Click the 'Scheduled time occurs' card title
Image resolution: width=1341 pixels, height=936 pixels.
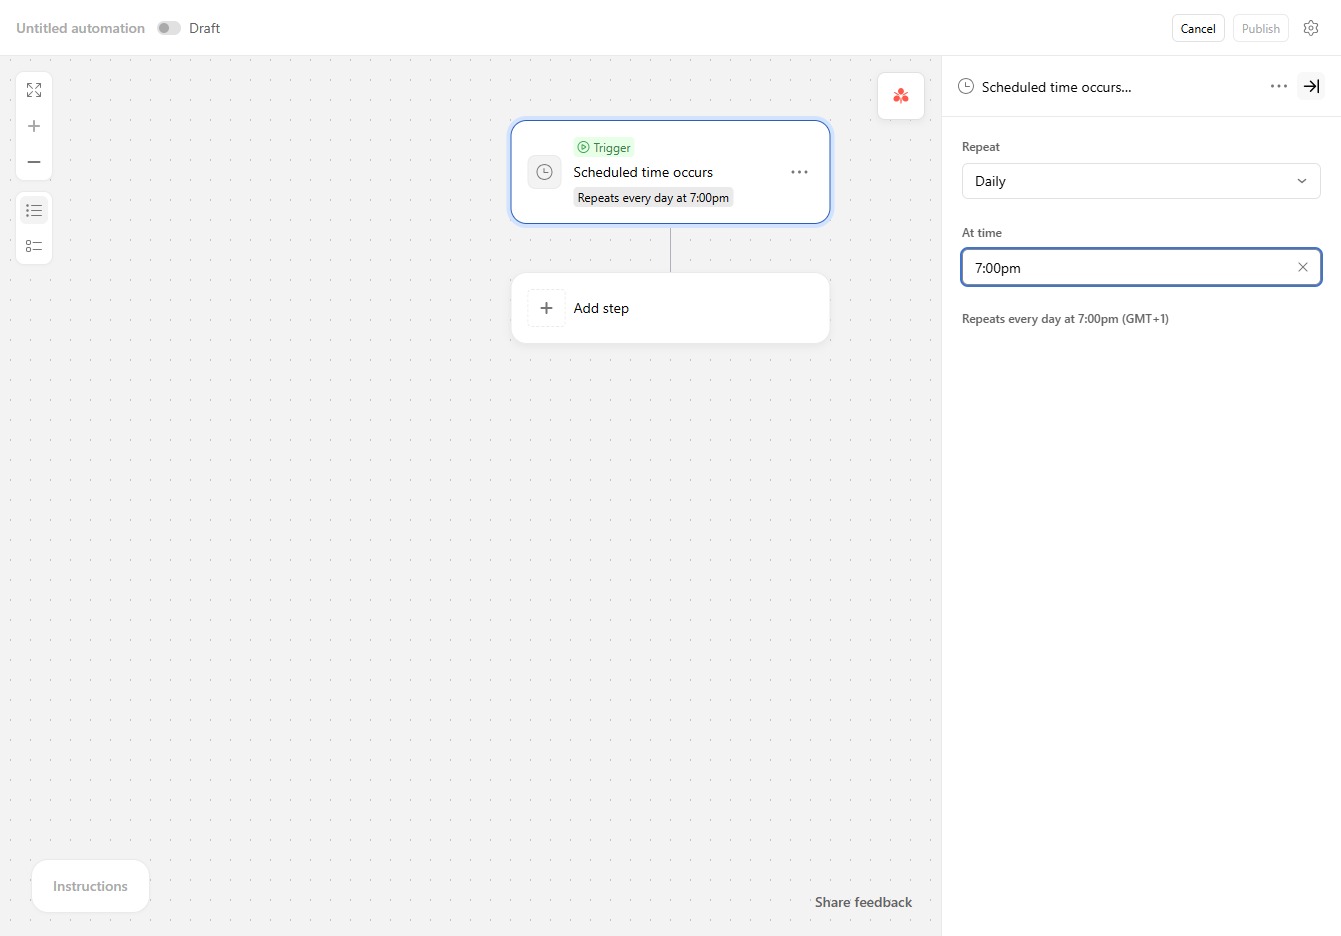[643, 172]
